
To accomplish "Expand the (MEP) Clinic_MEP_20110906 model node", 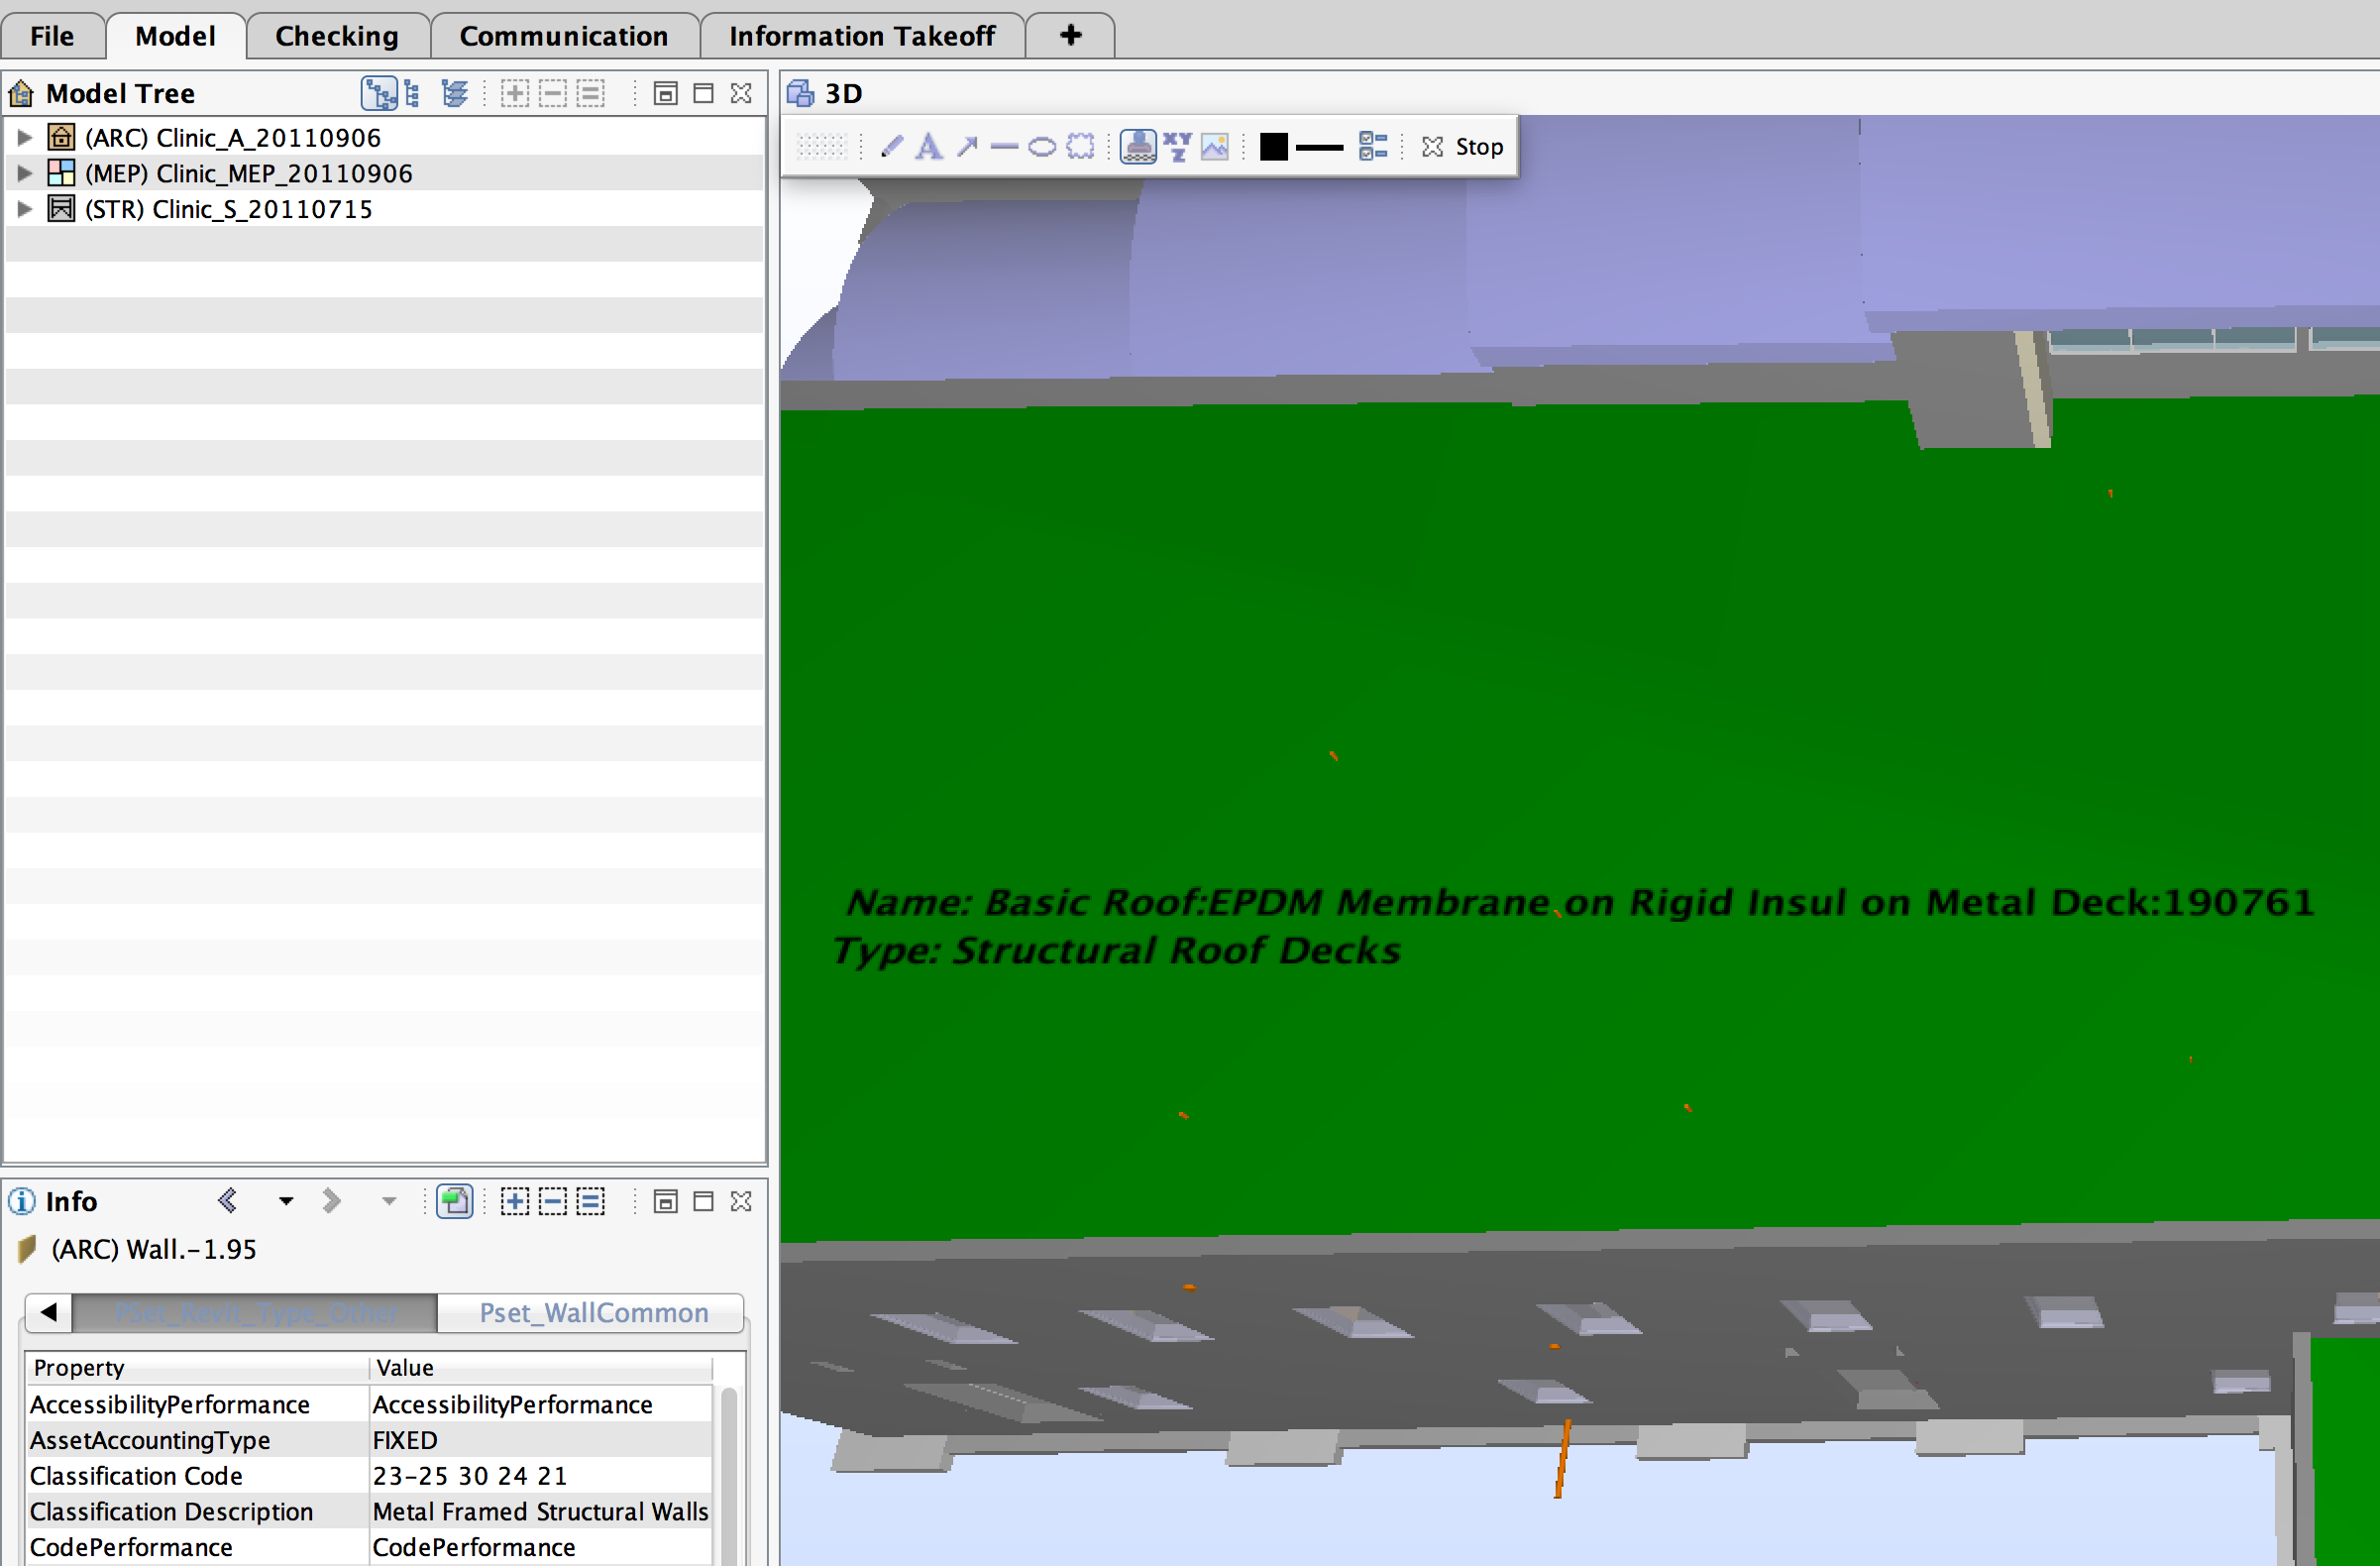I will (x=24, y=172).
